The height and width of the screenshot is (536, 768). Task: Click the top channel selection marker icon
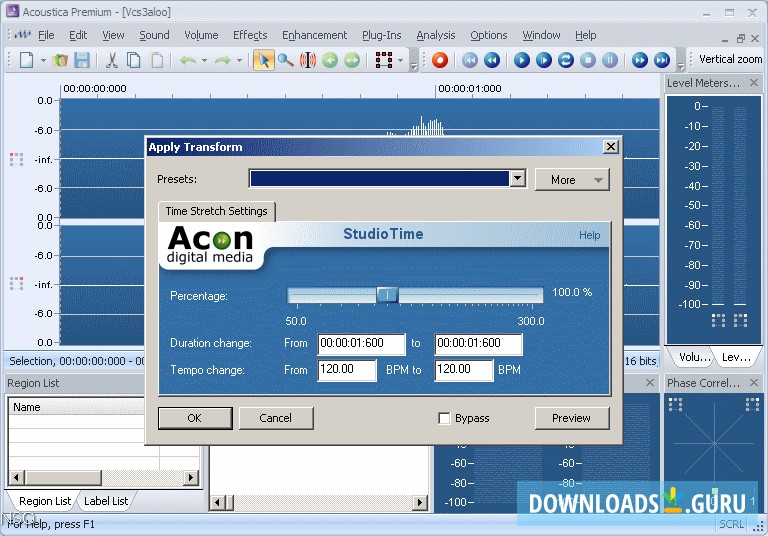[x=16, y=159]
